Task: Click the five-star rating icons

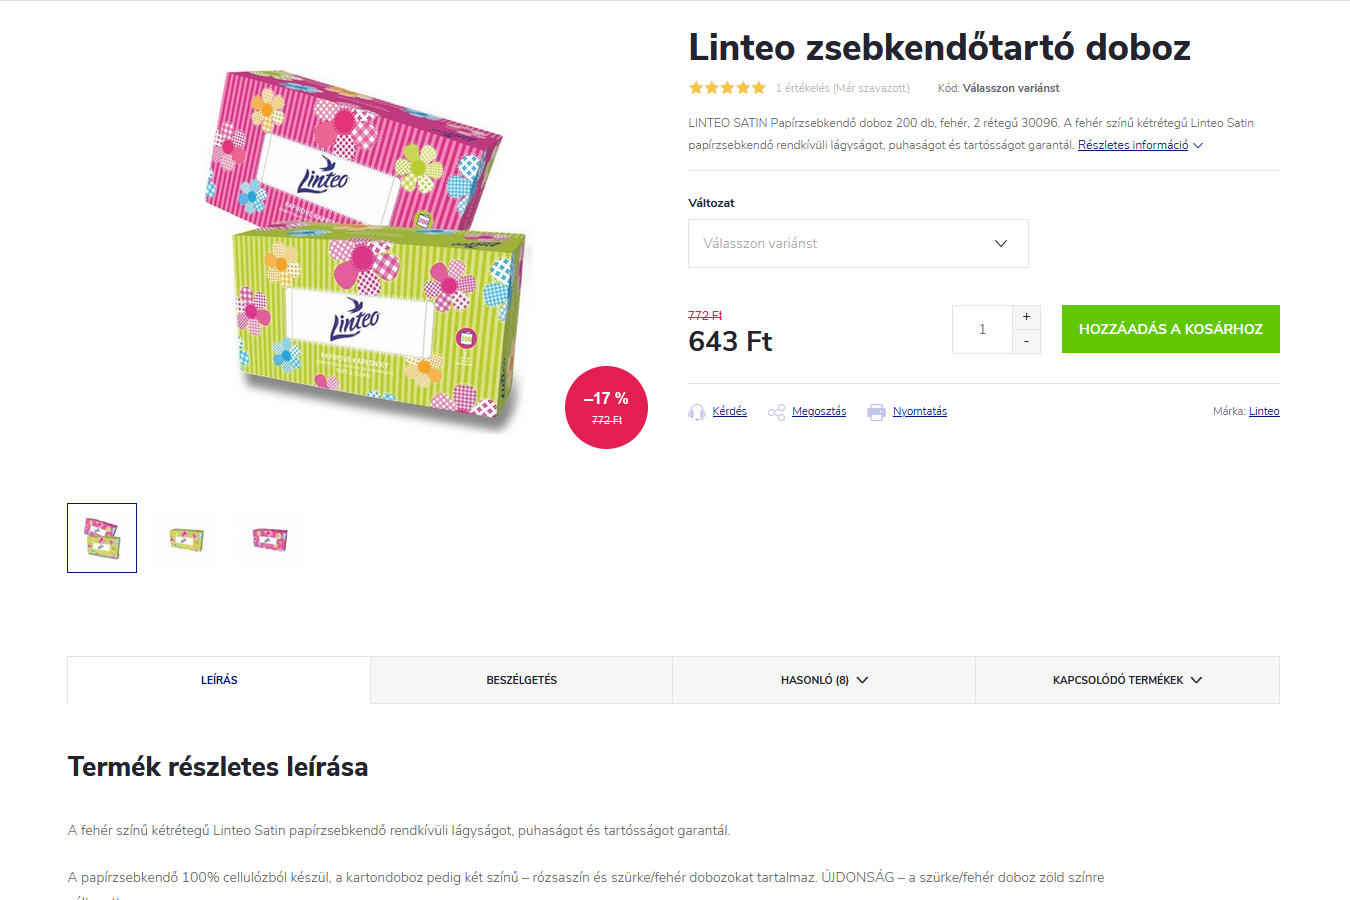Action: [x=727, y=88]
